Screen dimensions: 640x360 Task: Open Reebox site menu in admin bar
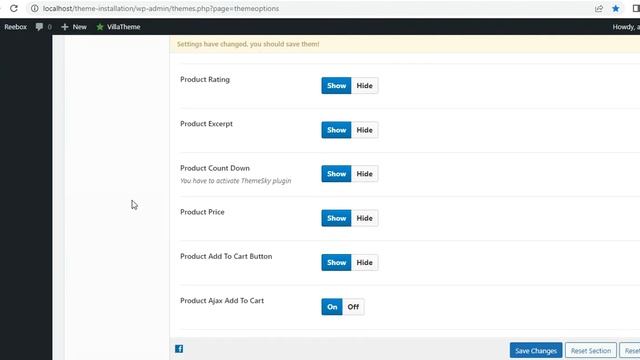(x=16, y=27)
